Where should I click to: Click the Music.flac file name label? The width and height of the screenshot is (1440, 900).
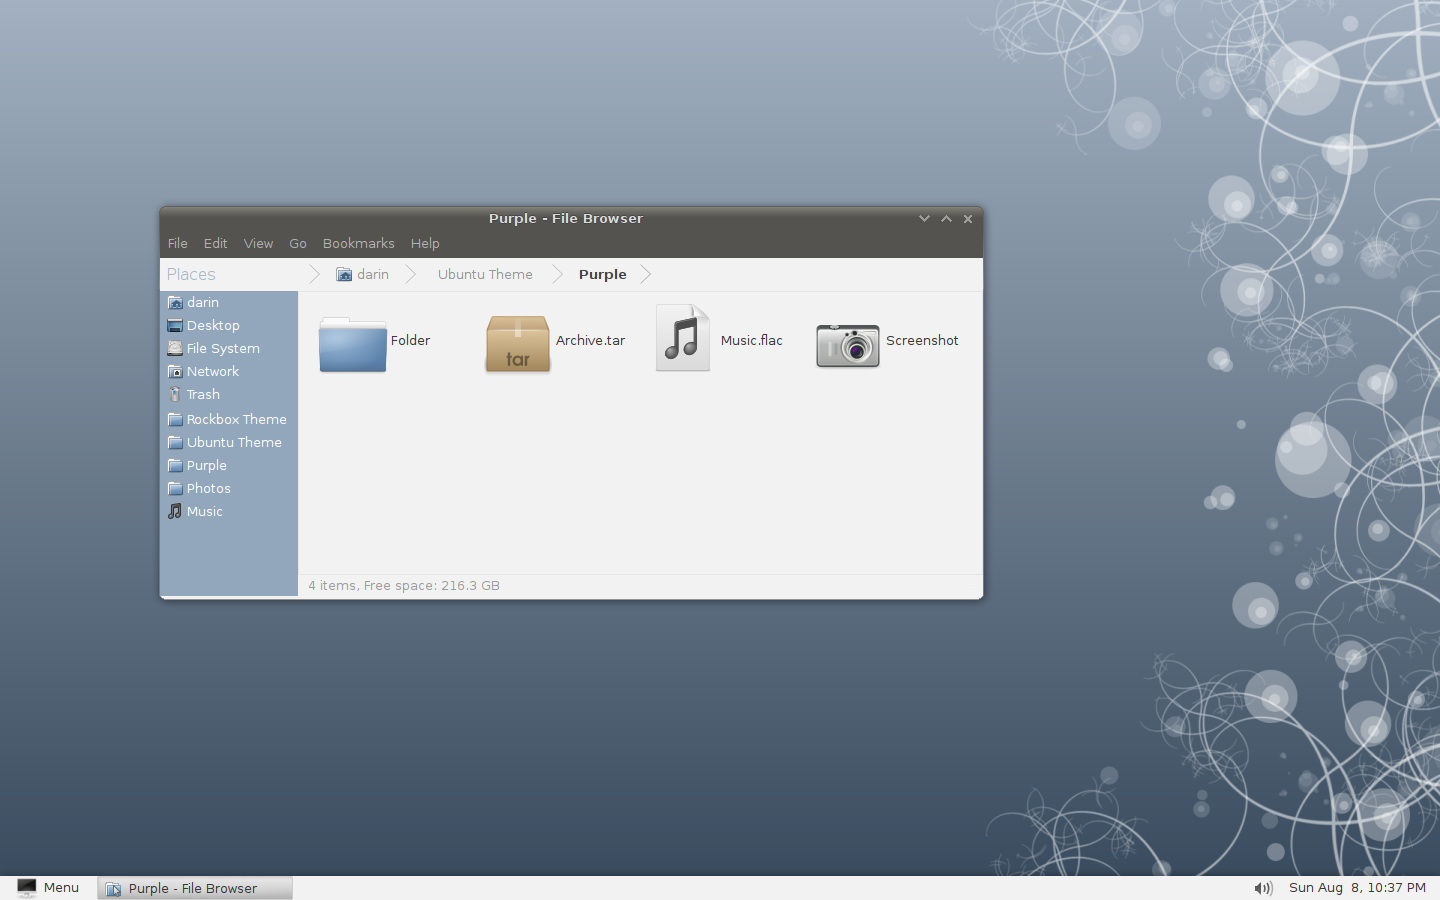pyautogui.click(x=752, y=340)
